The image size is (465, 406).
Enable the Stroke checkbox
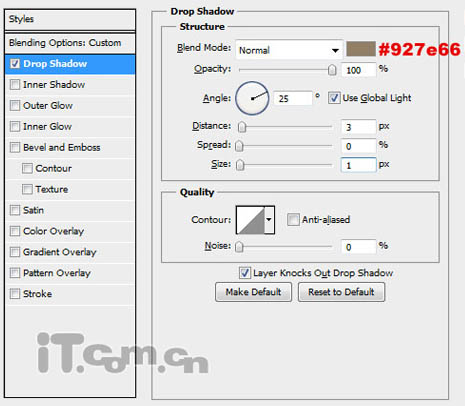pos(15,294)
